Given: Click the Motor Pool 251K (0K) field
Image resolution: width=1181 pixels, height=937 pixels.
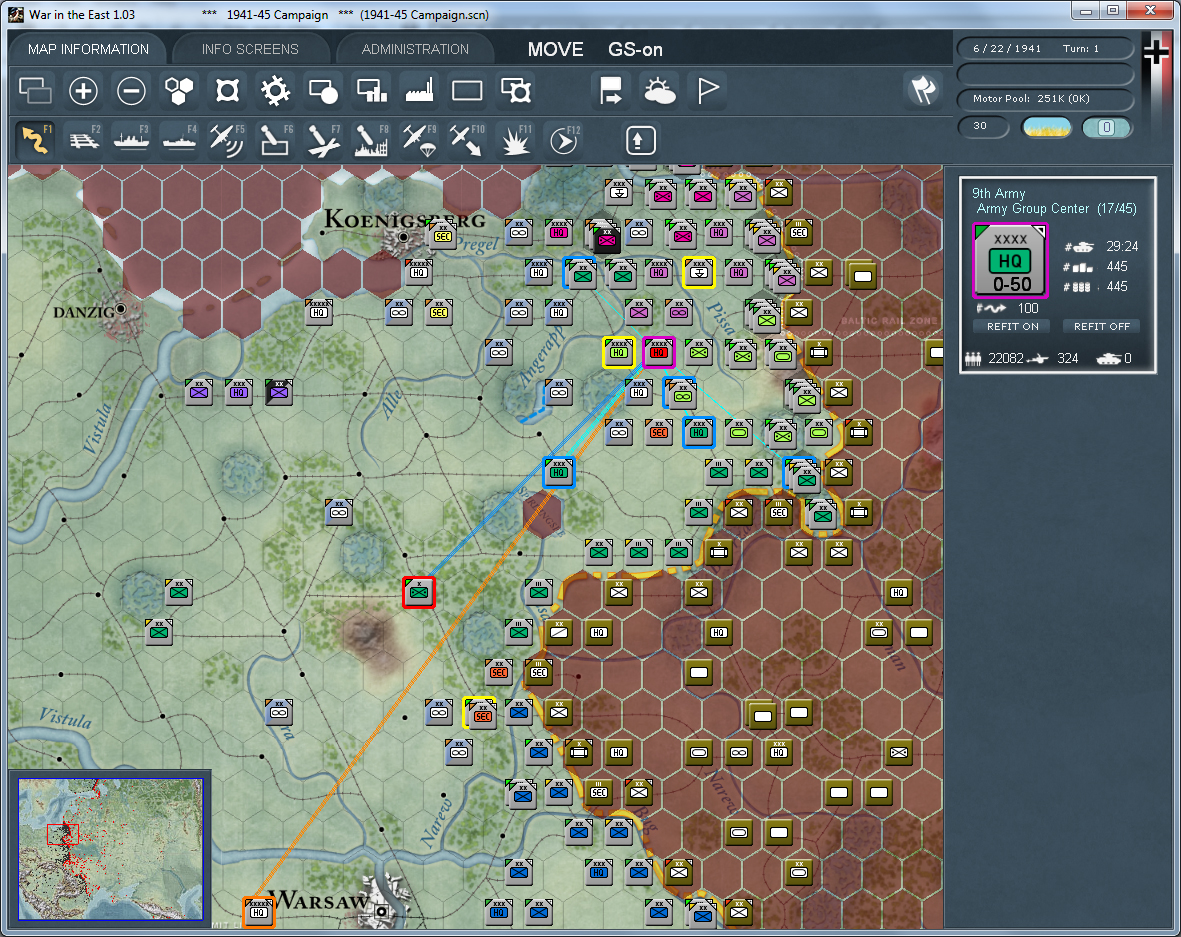Looking at the screenshot, I should 1045,99.
